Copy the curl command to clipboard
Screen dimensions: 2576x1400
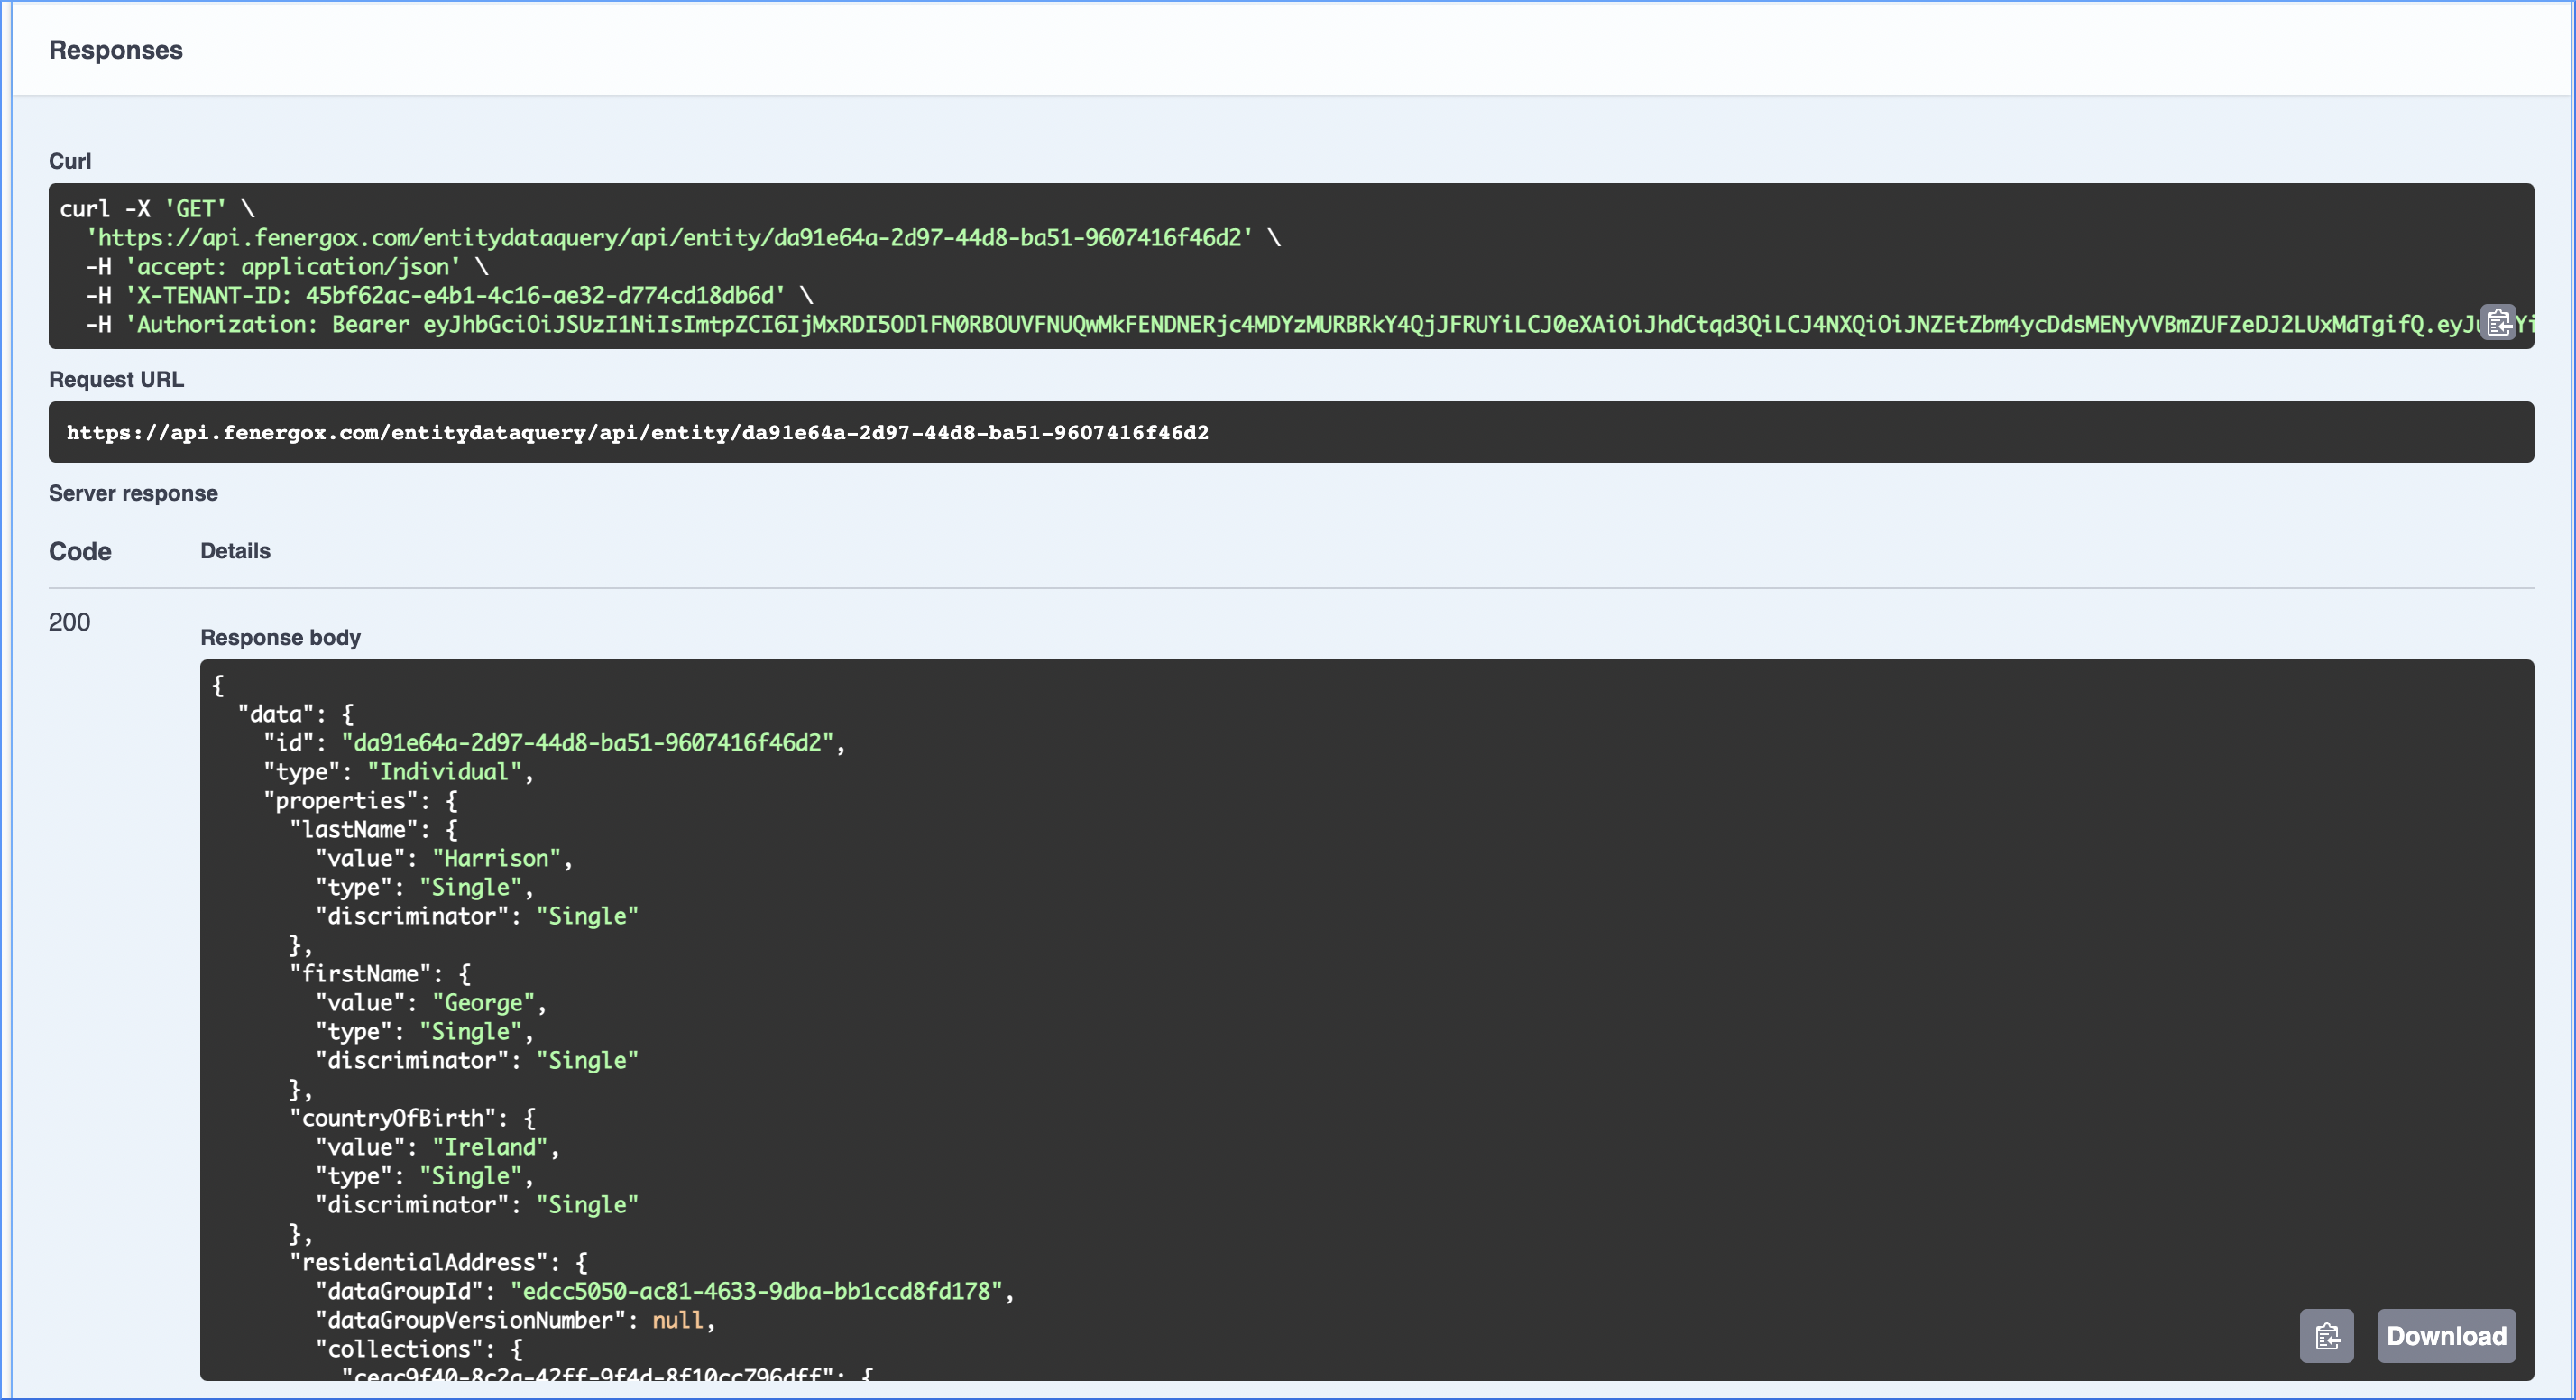coord(2498,322)
